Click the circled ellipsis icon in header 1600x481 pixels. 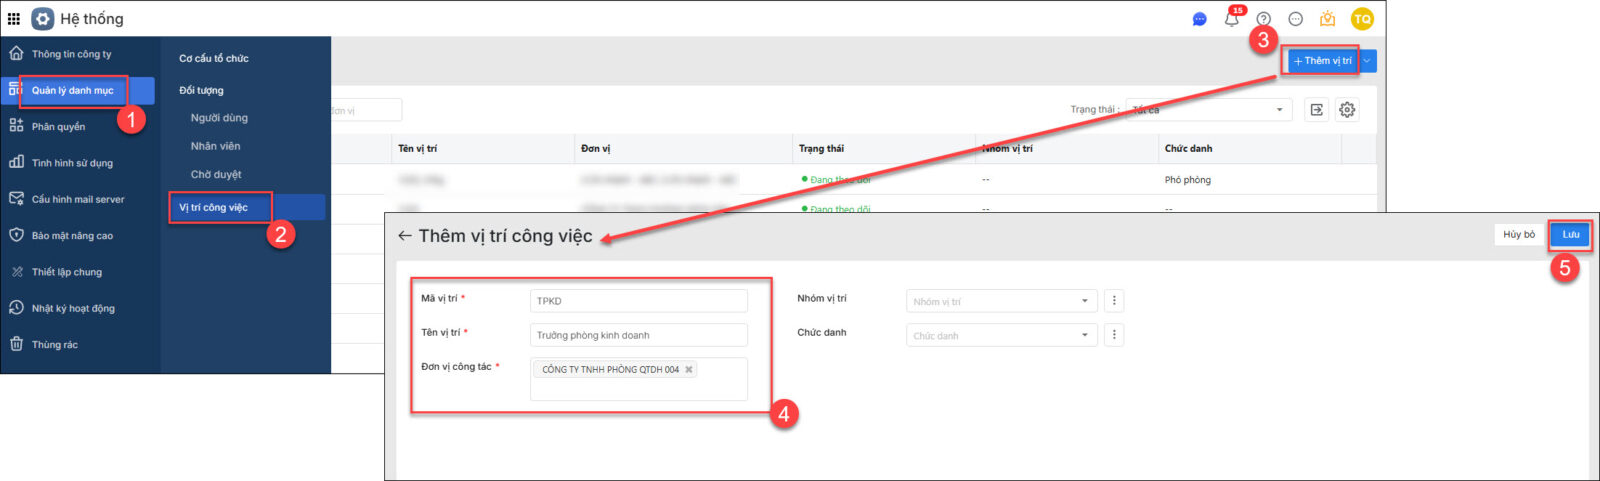point(1296,19)
